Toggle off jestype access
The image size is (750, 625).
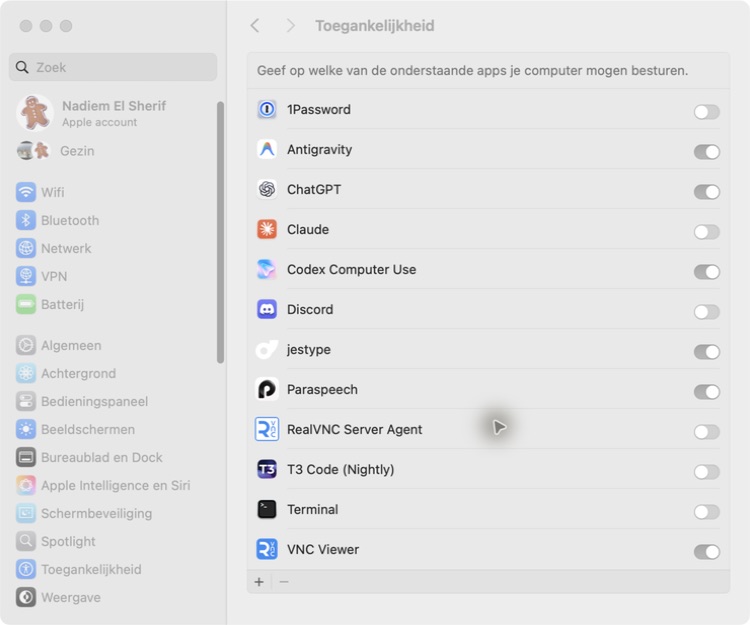[706, 352]
